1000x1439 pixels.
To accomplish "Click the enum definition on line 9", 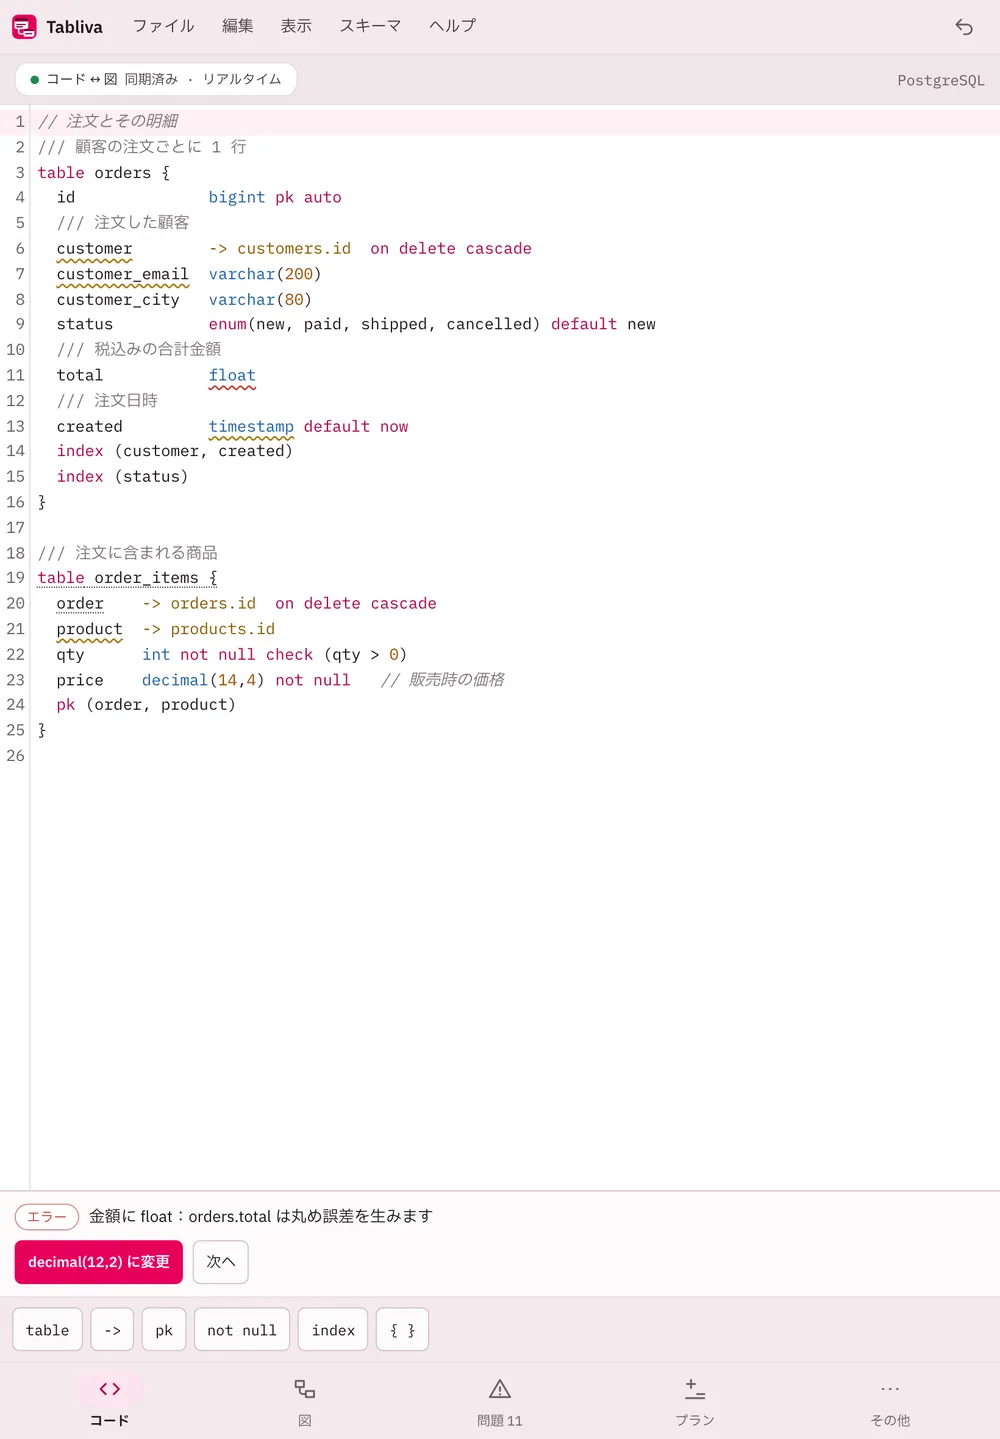I will point(374,324).
